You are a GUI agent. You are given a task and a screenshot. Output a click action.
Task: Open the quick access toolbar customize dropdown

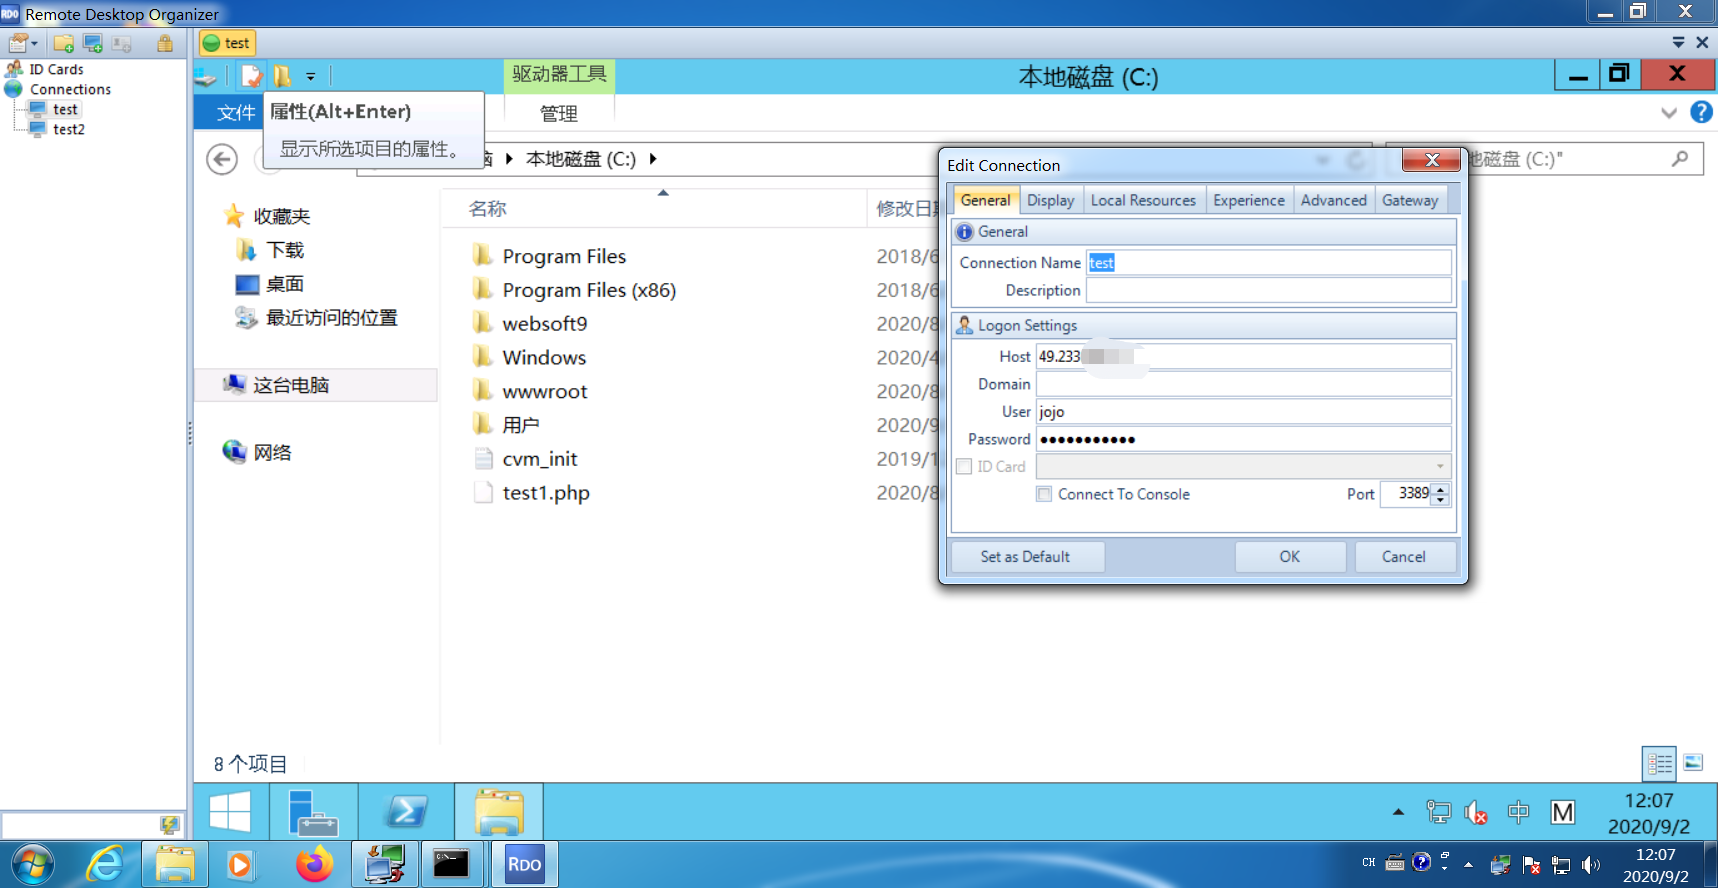311,76
